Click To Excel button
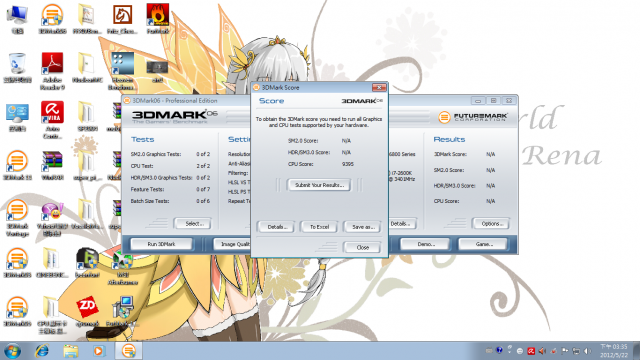Viewport: 640px width, 360px height. coord(319,227)
